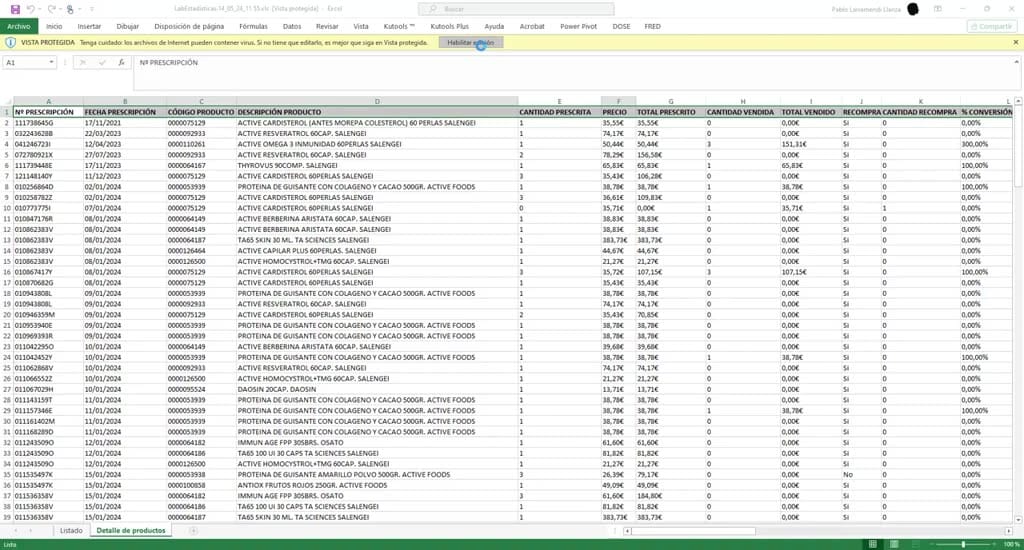Click the Undo arrow icon
Image resolution: width=1024 pixels, height=550 pixels.
click(30, 9)
